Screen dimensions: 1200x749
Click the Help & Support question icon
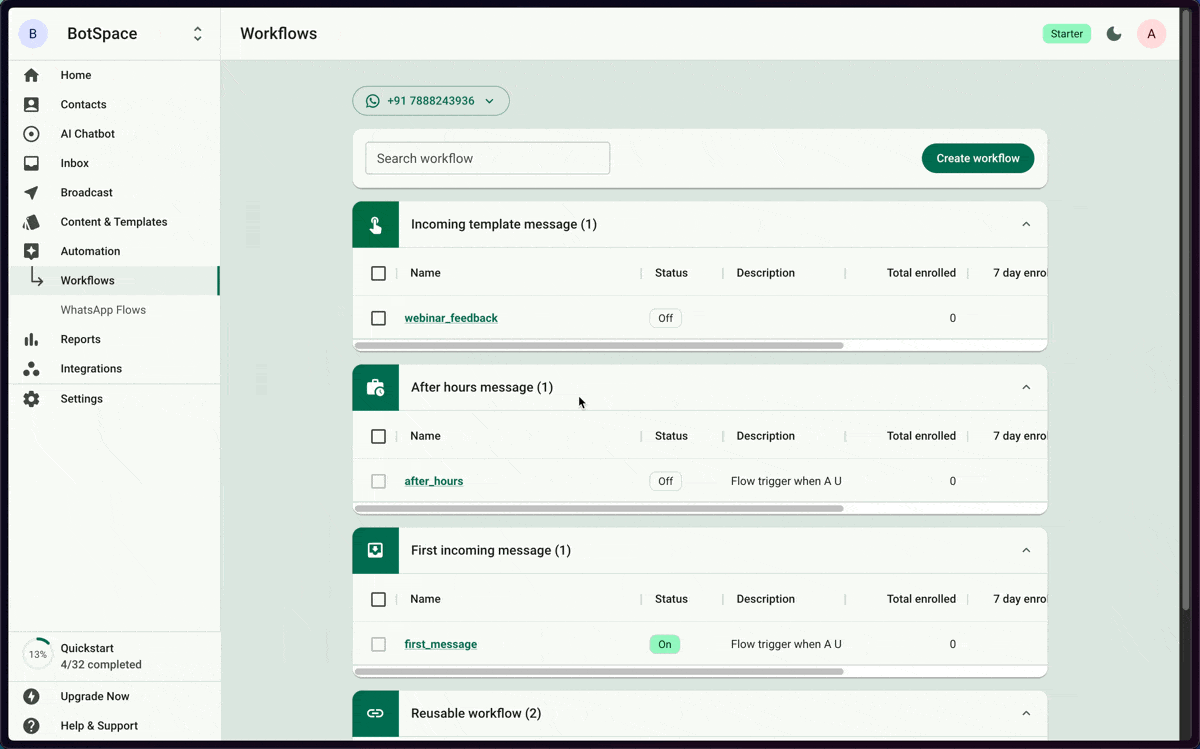[31, 726]
